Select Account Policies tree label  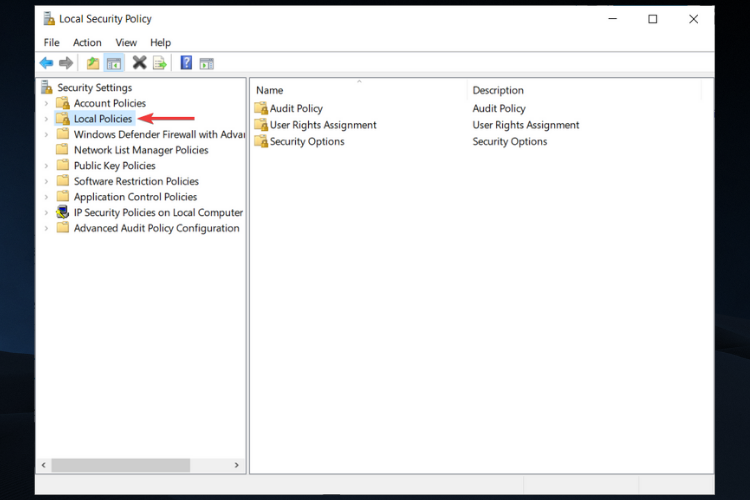pos(110,103)
